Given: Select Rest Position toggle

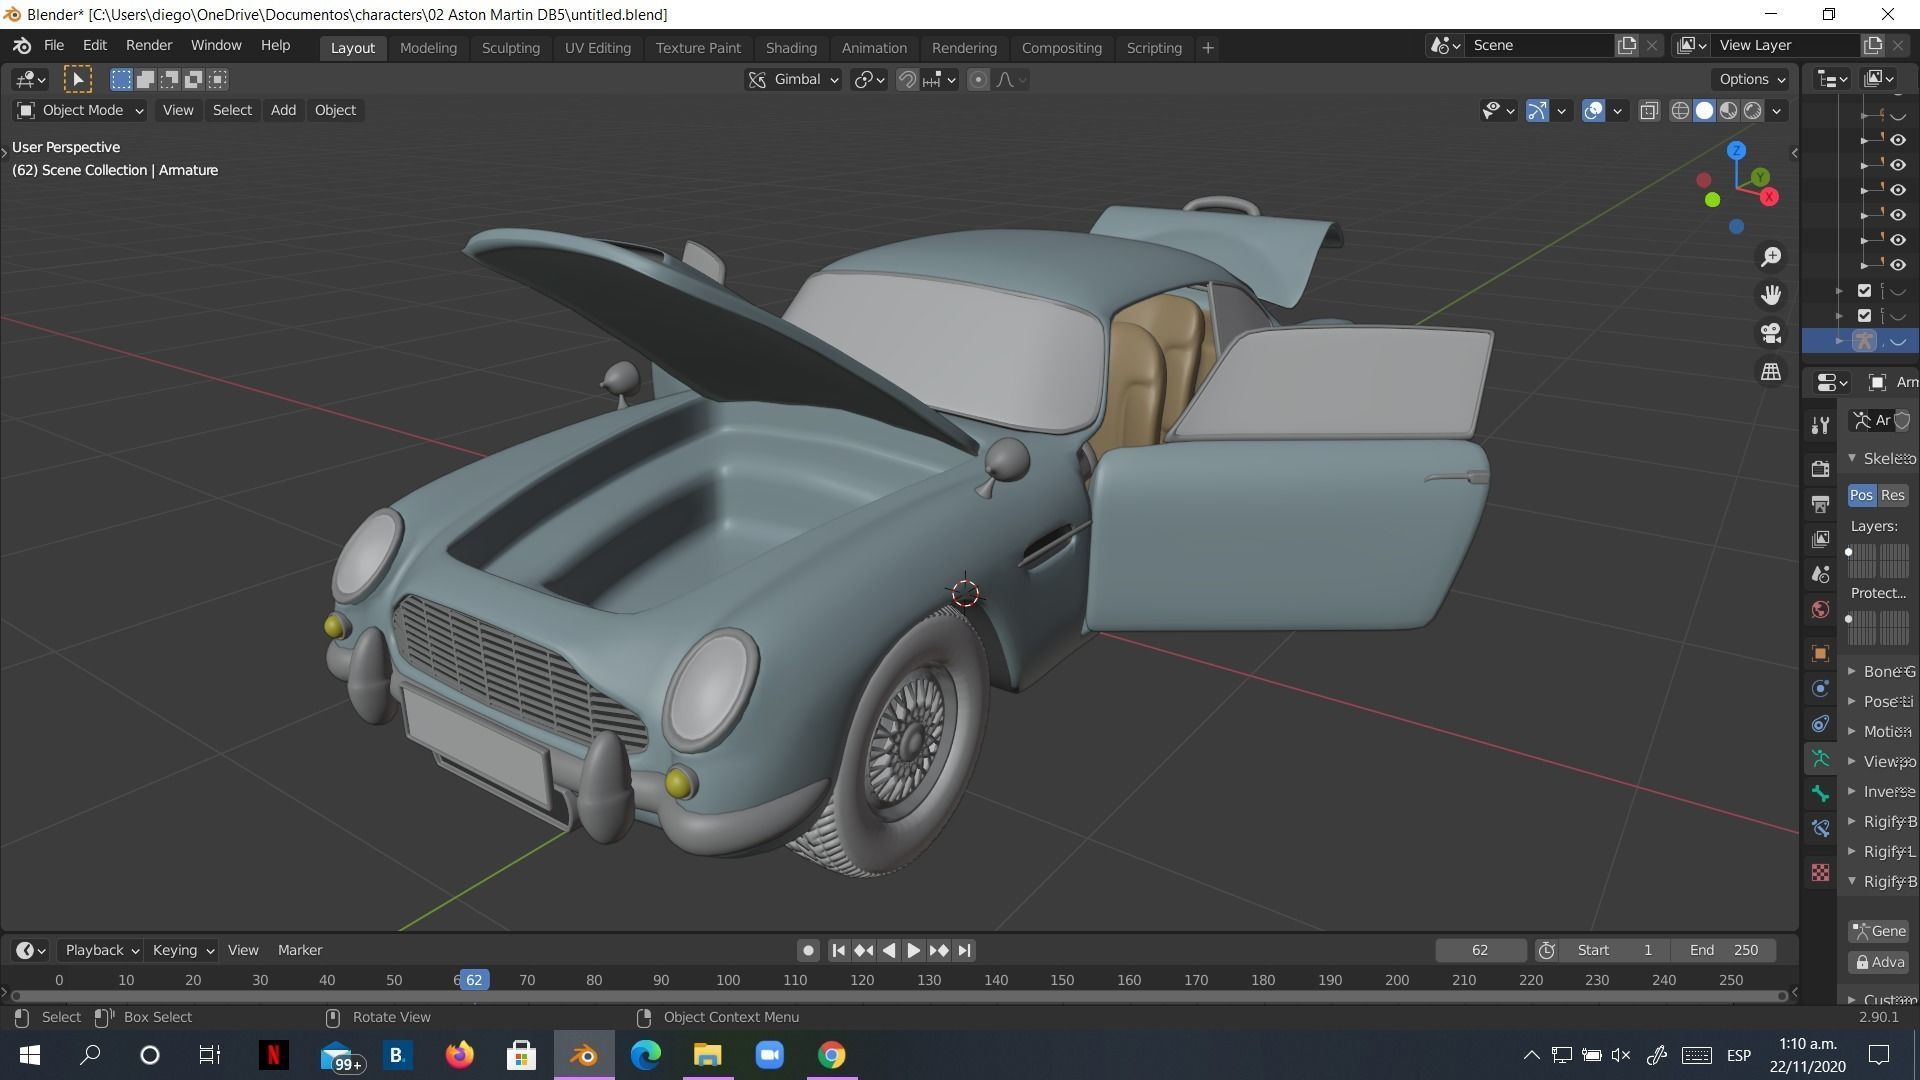Looking at the screenshot, I should [x=1892, y=495].
